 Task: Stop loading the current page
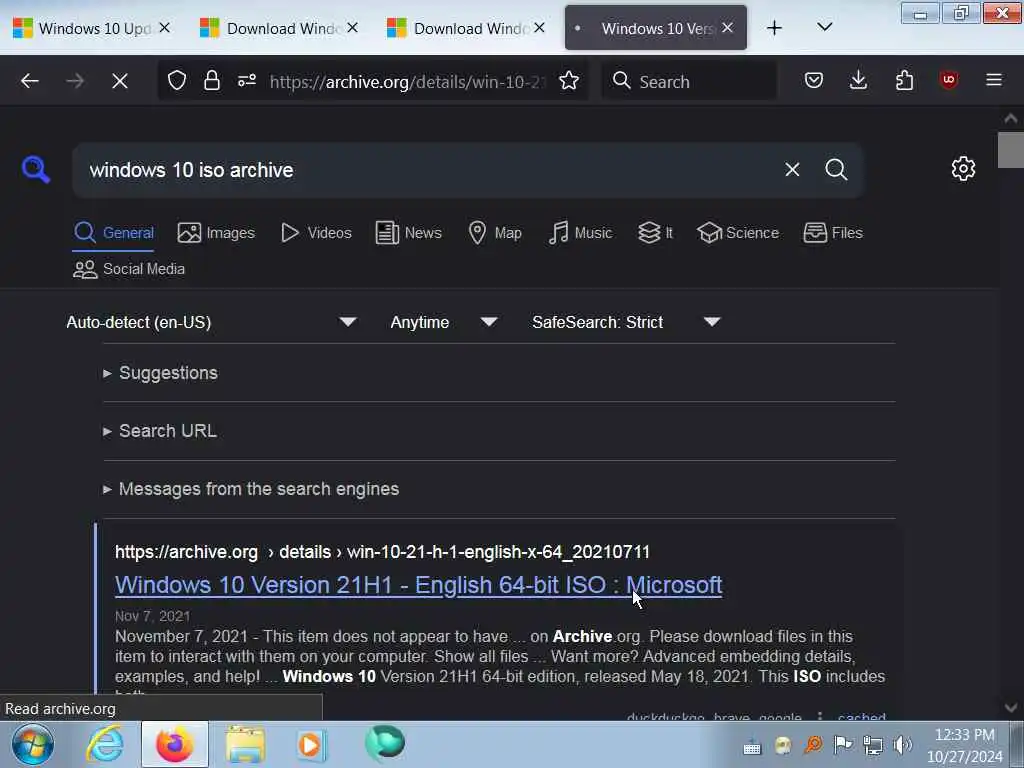[x=120, y=81]
